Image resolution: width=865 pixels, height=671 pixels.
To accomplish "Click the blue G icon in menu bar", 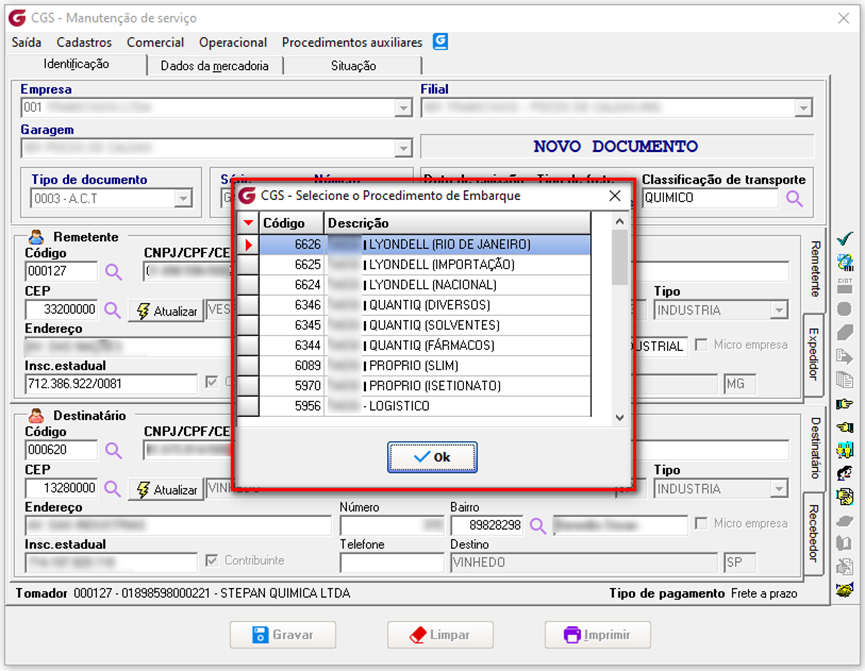I will (x=440, y=41).
